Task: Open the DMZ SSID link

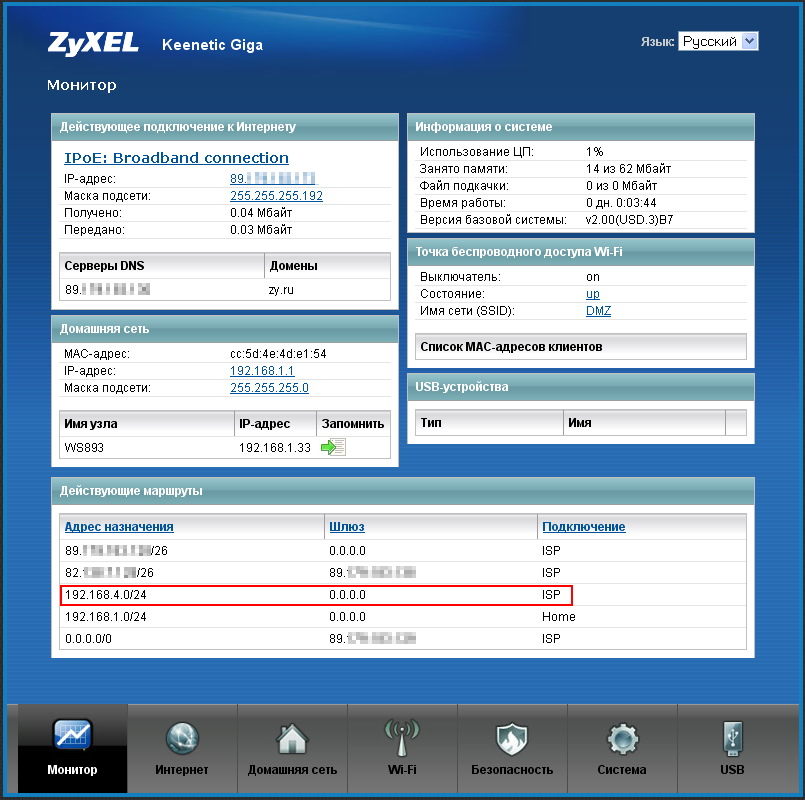Action: pos(598,311)
